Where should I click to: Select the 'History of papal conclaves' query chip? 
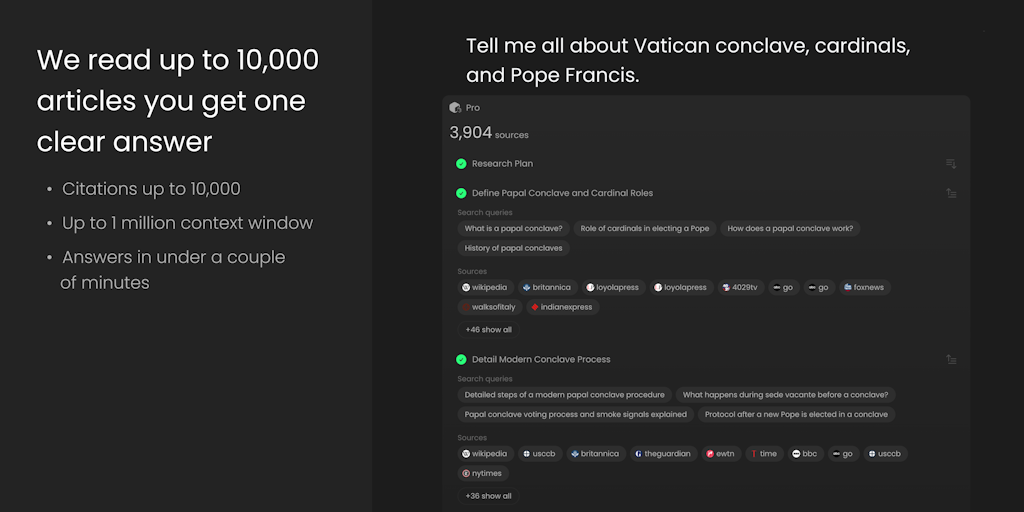point(513,248)
